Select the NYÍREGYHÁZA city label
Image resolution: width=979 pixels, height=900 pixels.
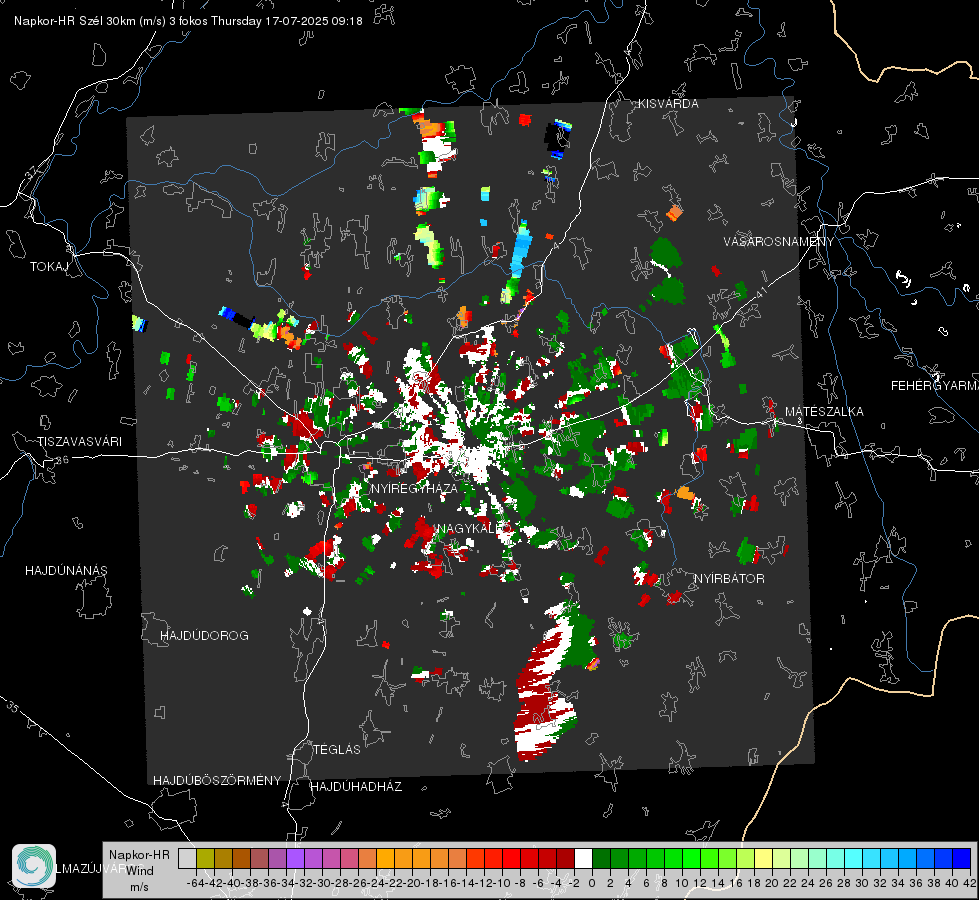click(414, 488)
